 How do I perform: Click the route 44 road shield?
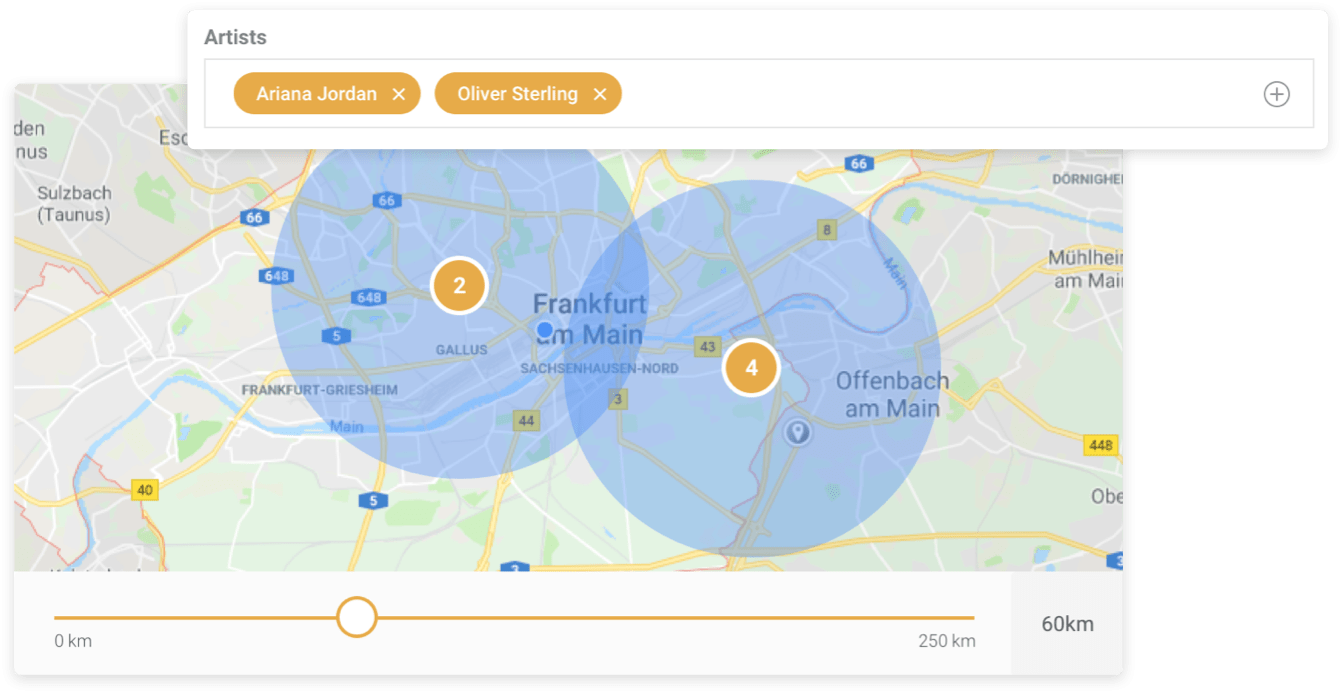[526, 421]
